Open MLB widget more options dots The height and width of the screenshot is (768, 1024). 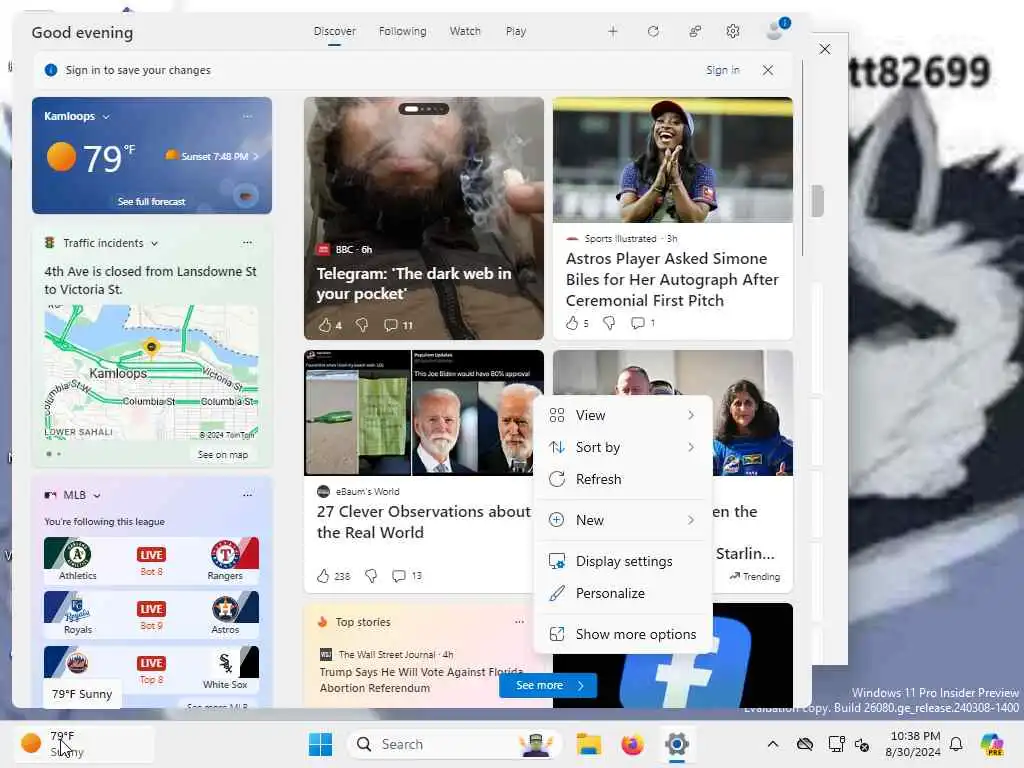pos(248,494)
